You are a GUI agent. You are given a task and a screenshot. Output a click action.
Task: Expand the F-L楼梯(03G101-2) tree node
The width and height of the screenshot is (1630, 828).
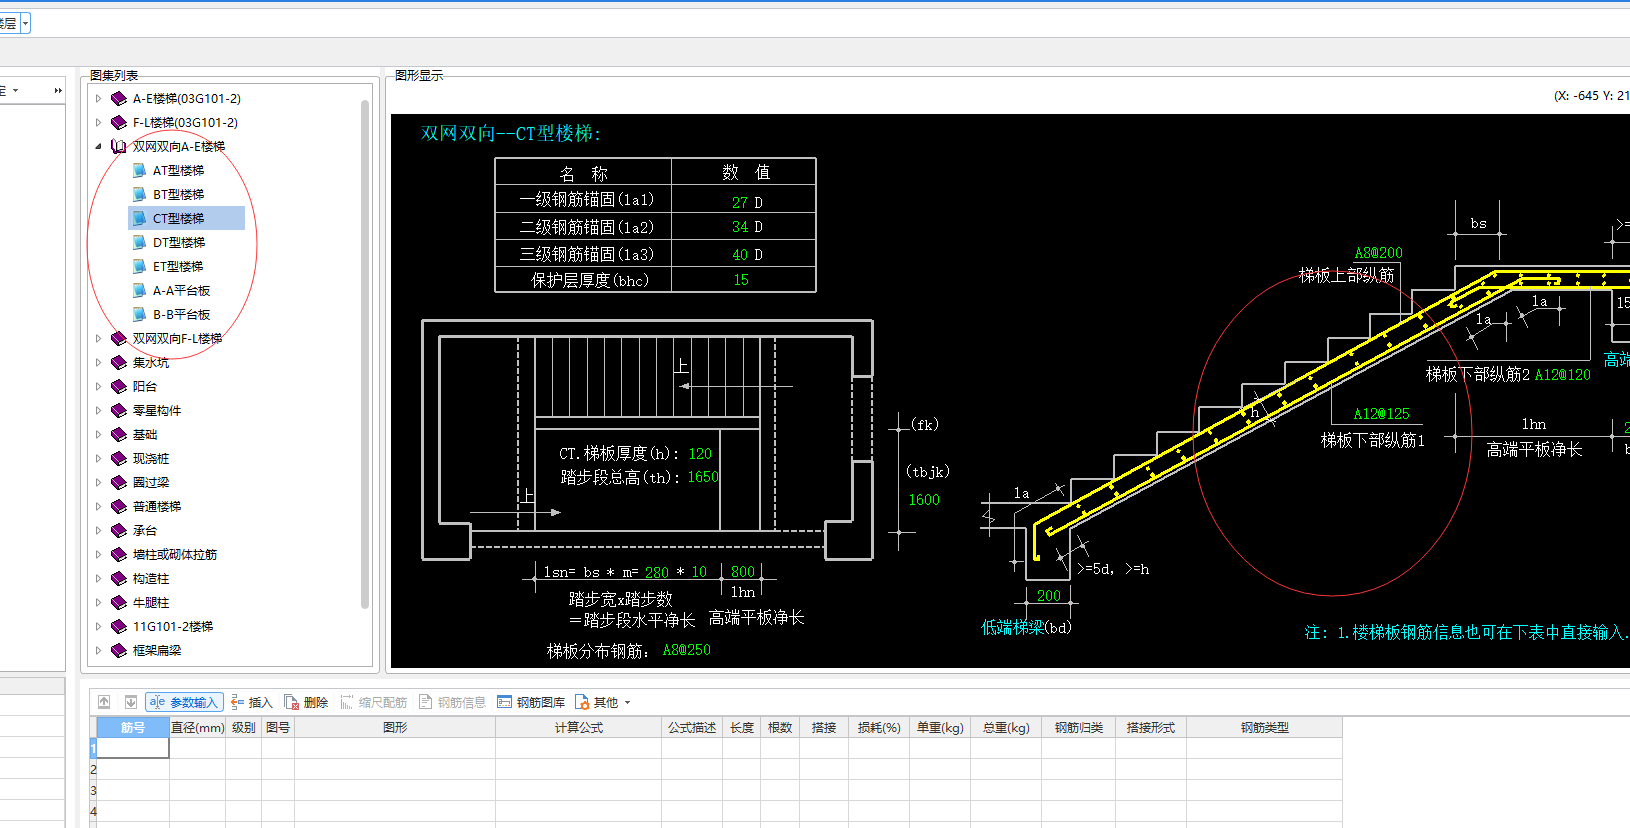tap(98, 122)
